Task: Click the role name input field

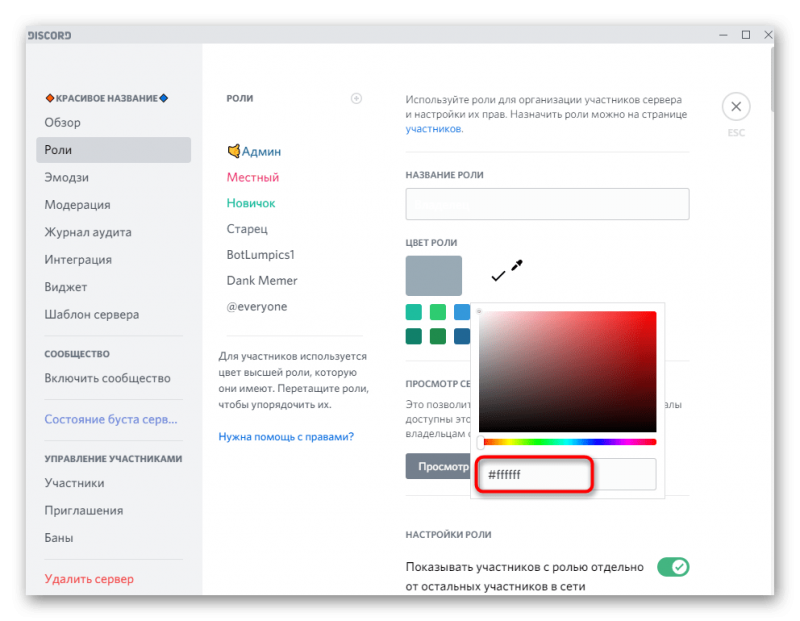Action: tap(547, 204)
